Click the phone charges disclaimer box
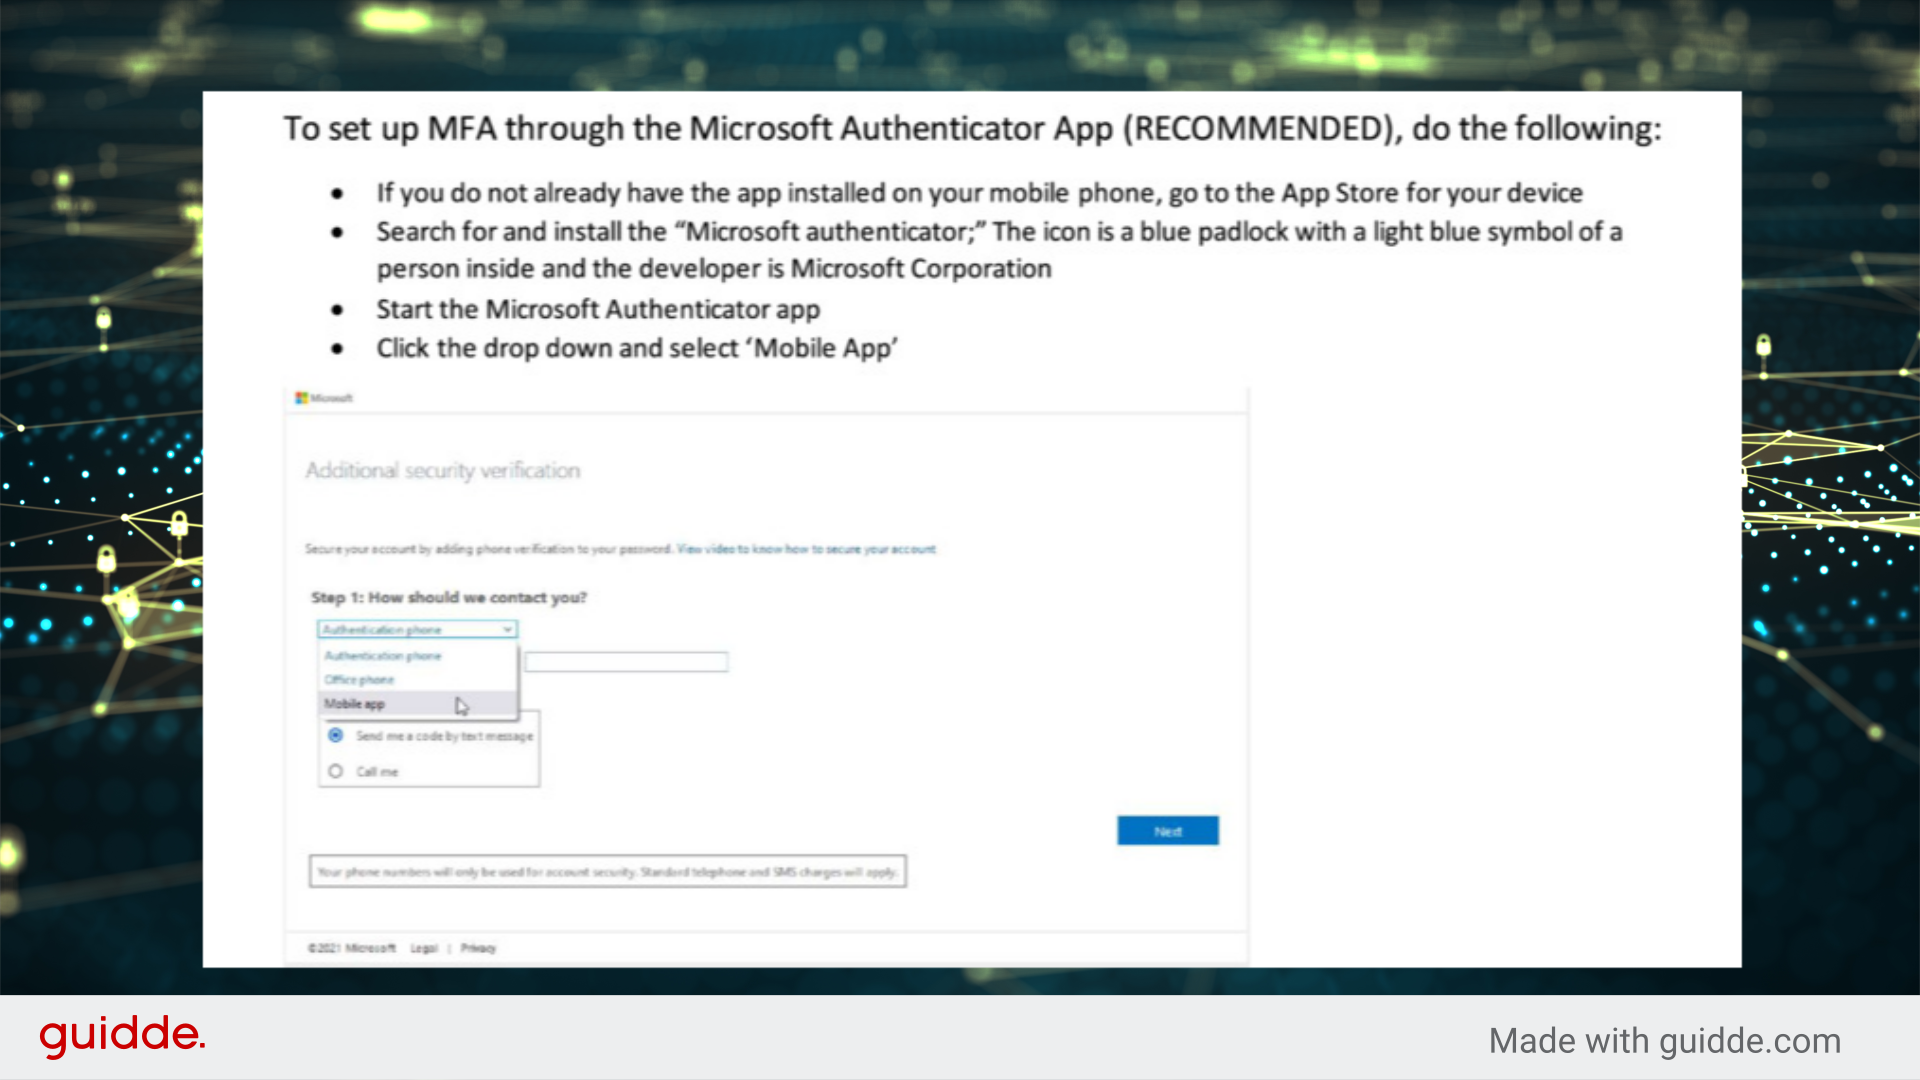Screen dimensions: 1920x1080 [607, 871]
